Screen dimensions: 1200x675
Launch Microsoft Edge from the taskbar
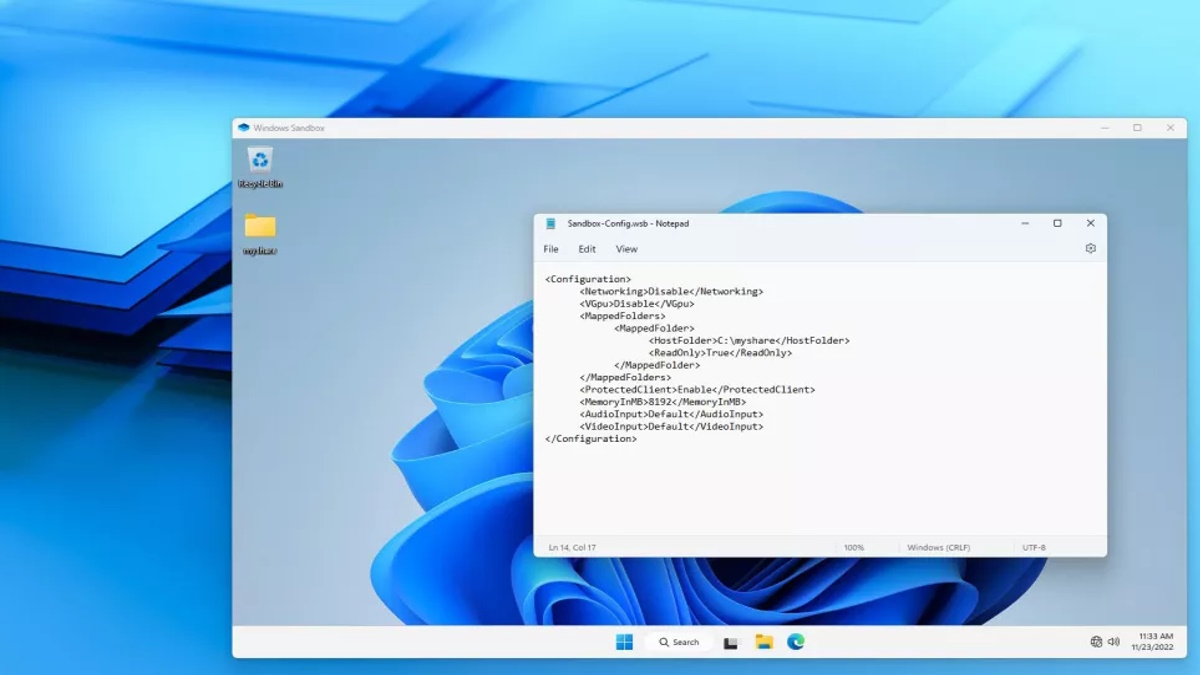[796, 642]
